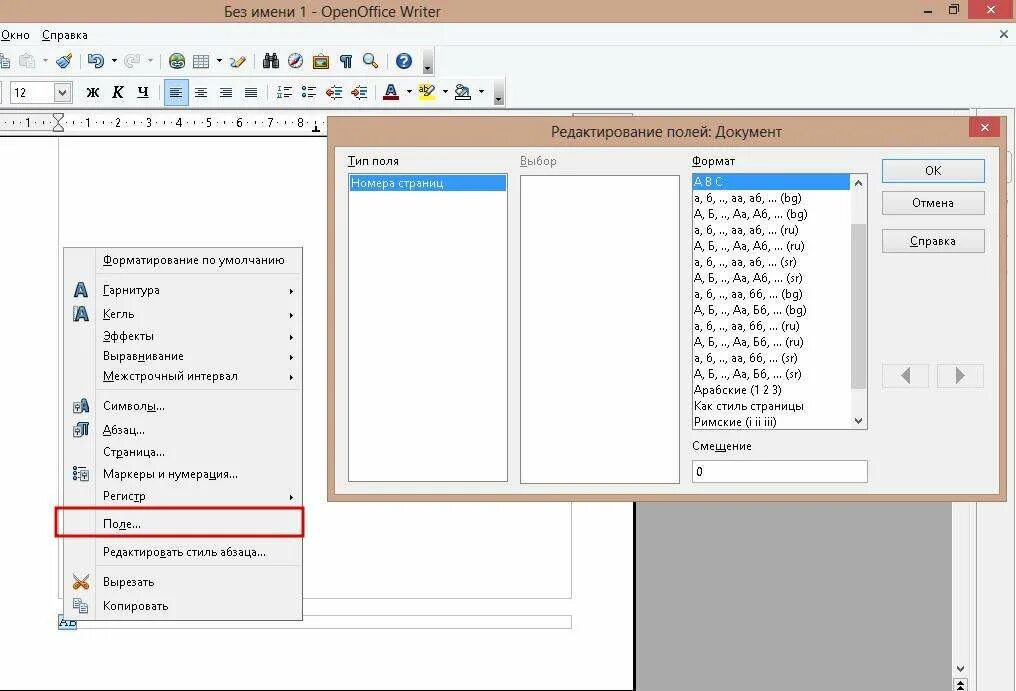This screenshot has height=691, width=1016.
Task: Open the font size dropdown
Action: [62, 93]
